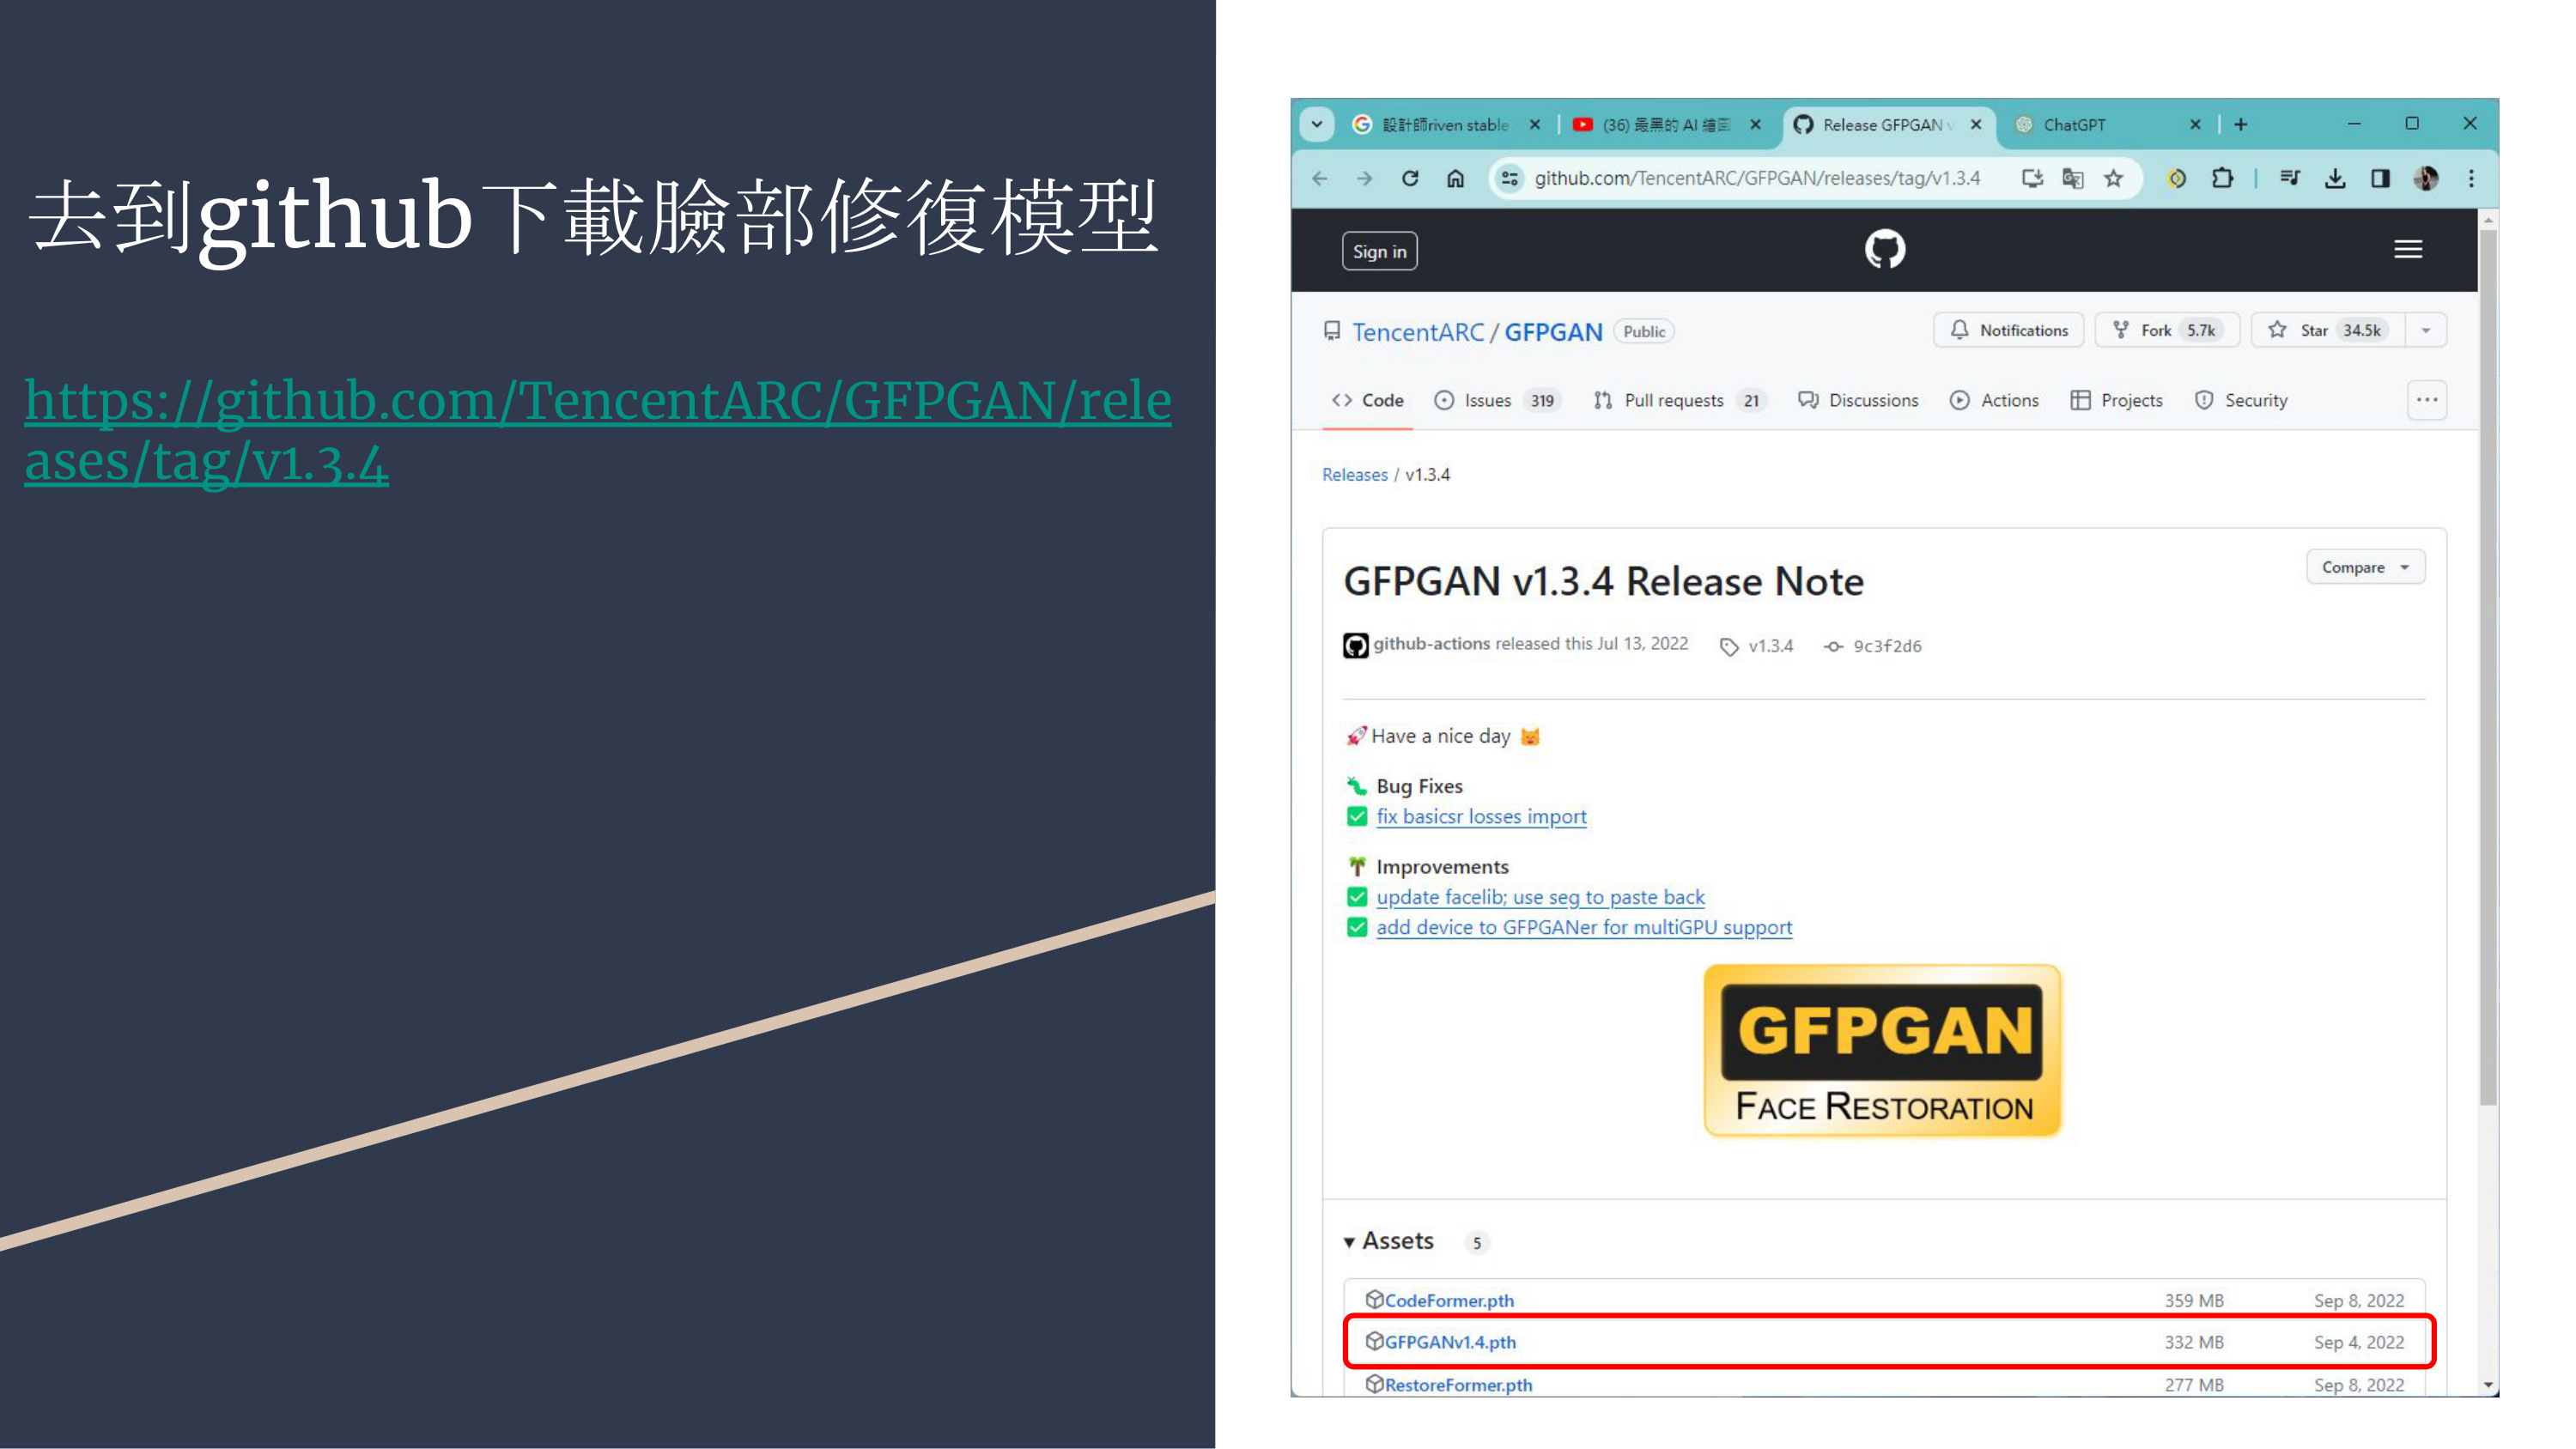The width and height of the screenshot is (2576, 1449).
Task: Click the address bar URL field
Action: click(1757, 178)
